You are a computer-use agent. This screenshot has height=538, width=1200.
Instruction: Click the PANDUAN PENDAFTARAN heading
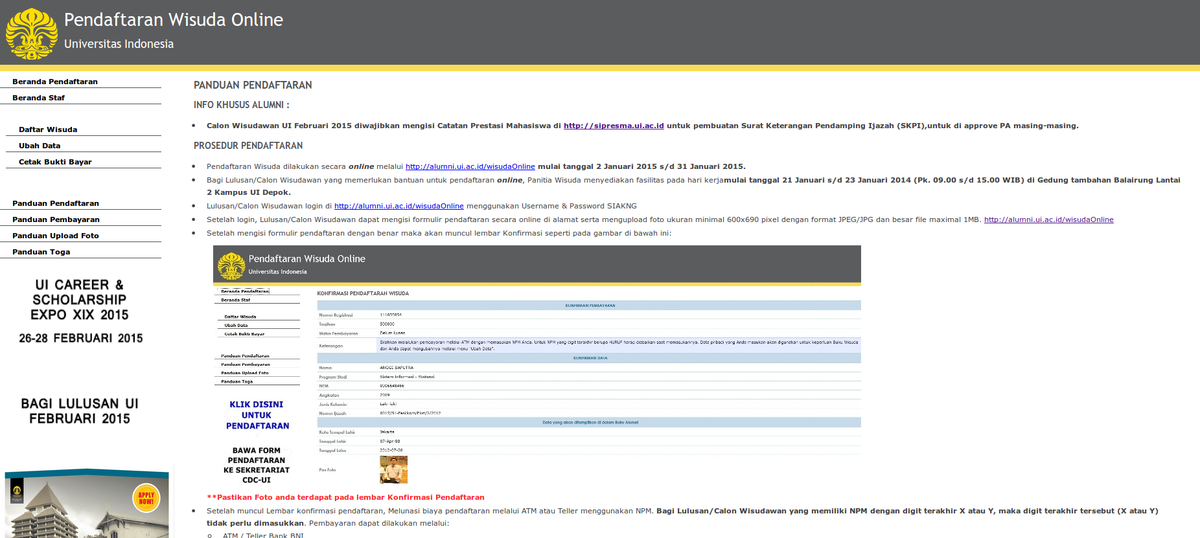(x=253, y=86)
